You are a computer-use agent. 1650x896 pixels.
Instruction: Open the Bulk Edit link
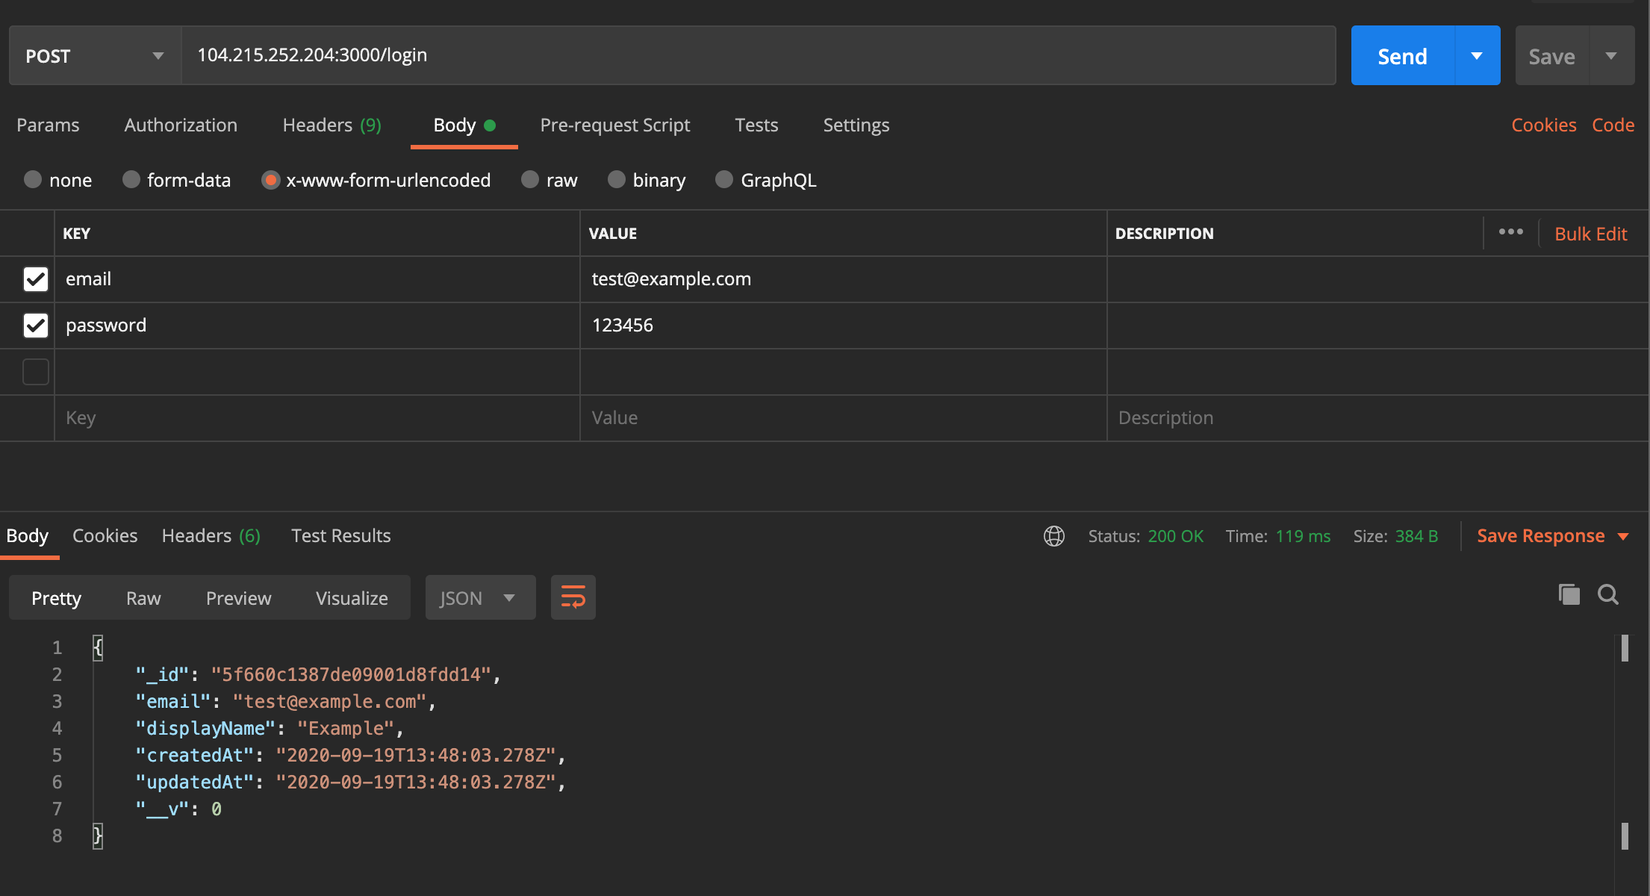click(x=1590, y=233)
